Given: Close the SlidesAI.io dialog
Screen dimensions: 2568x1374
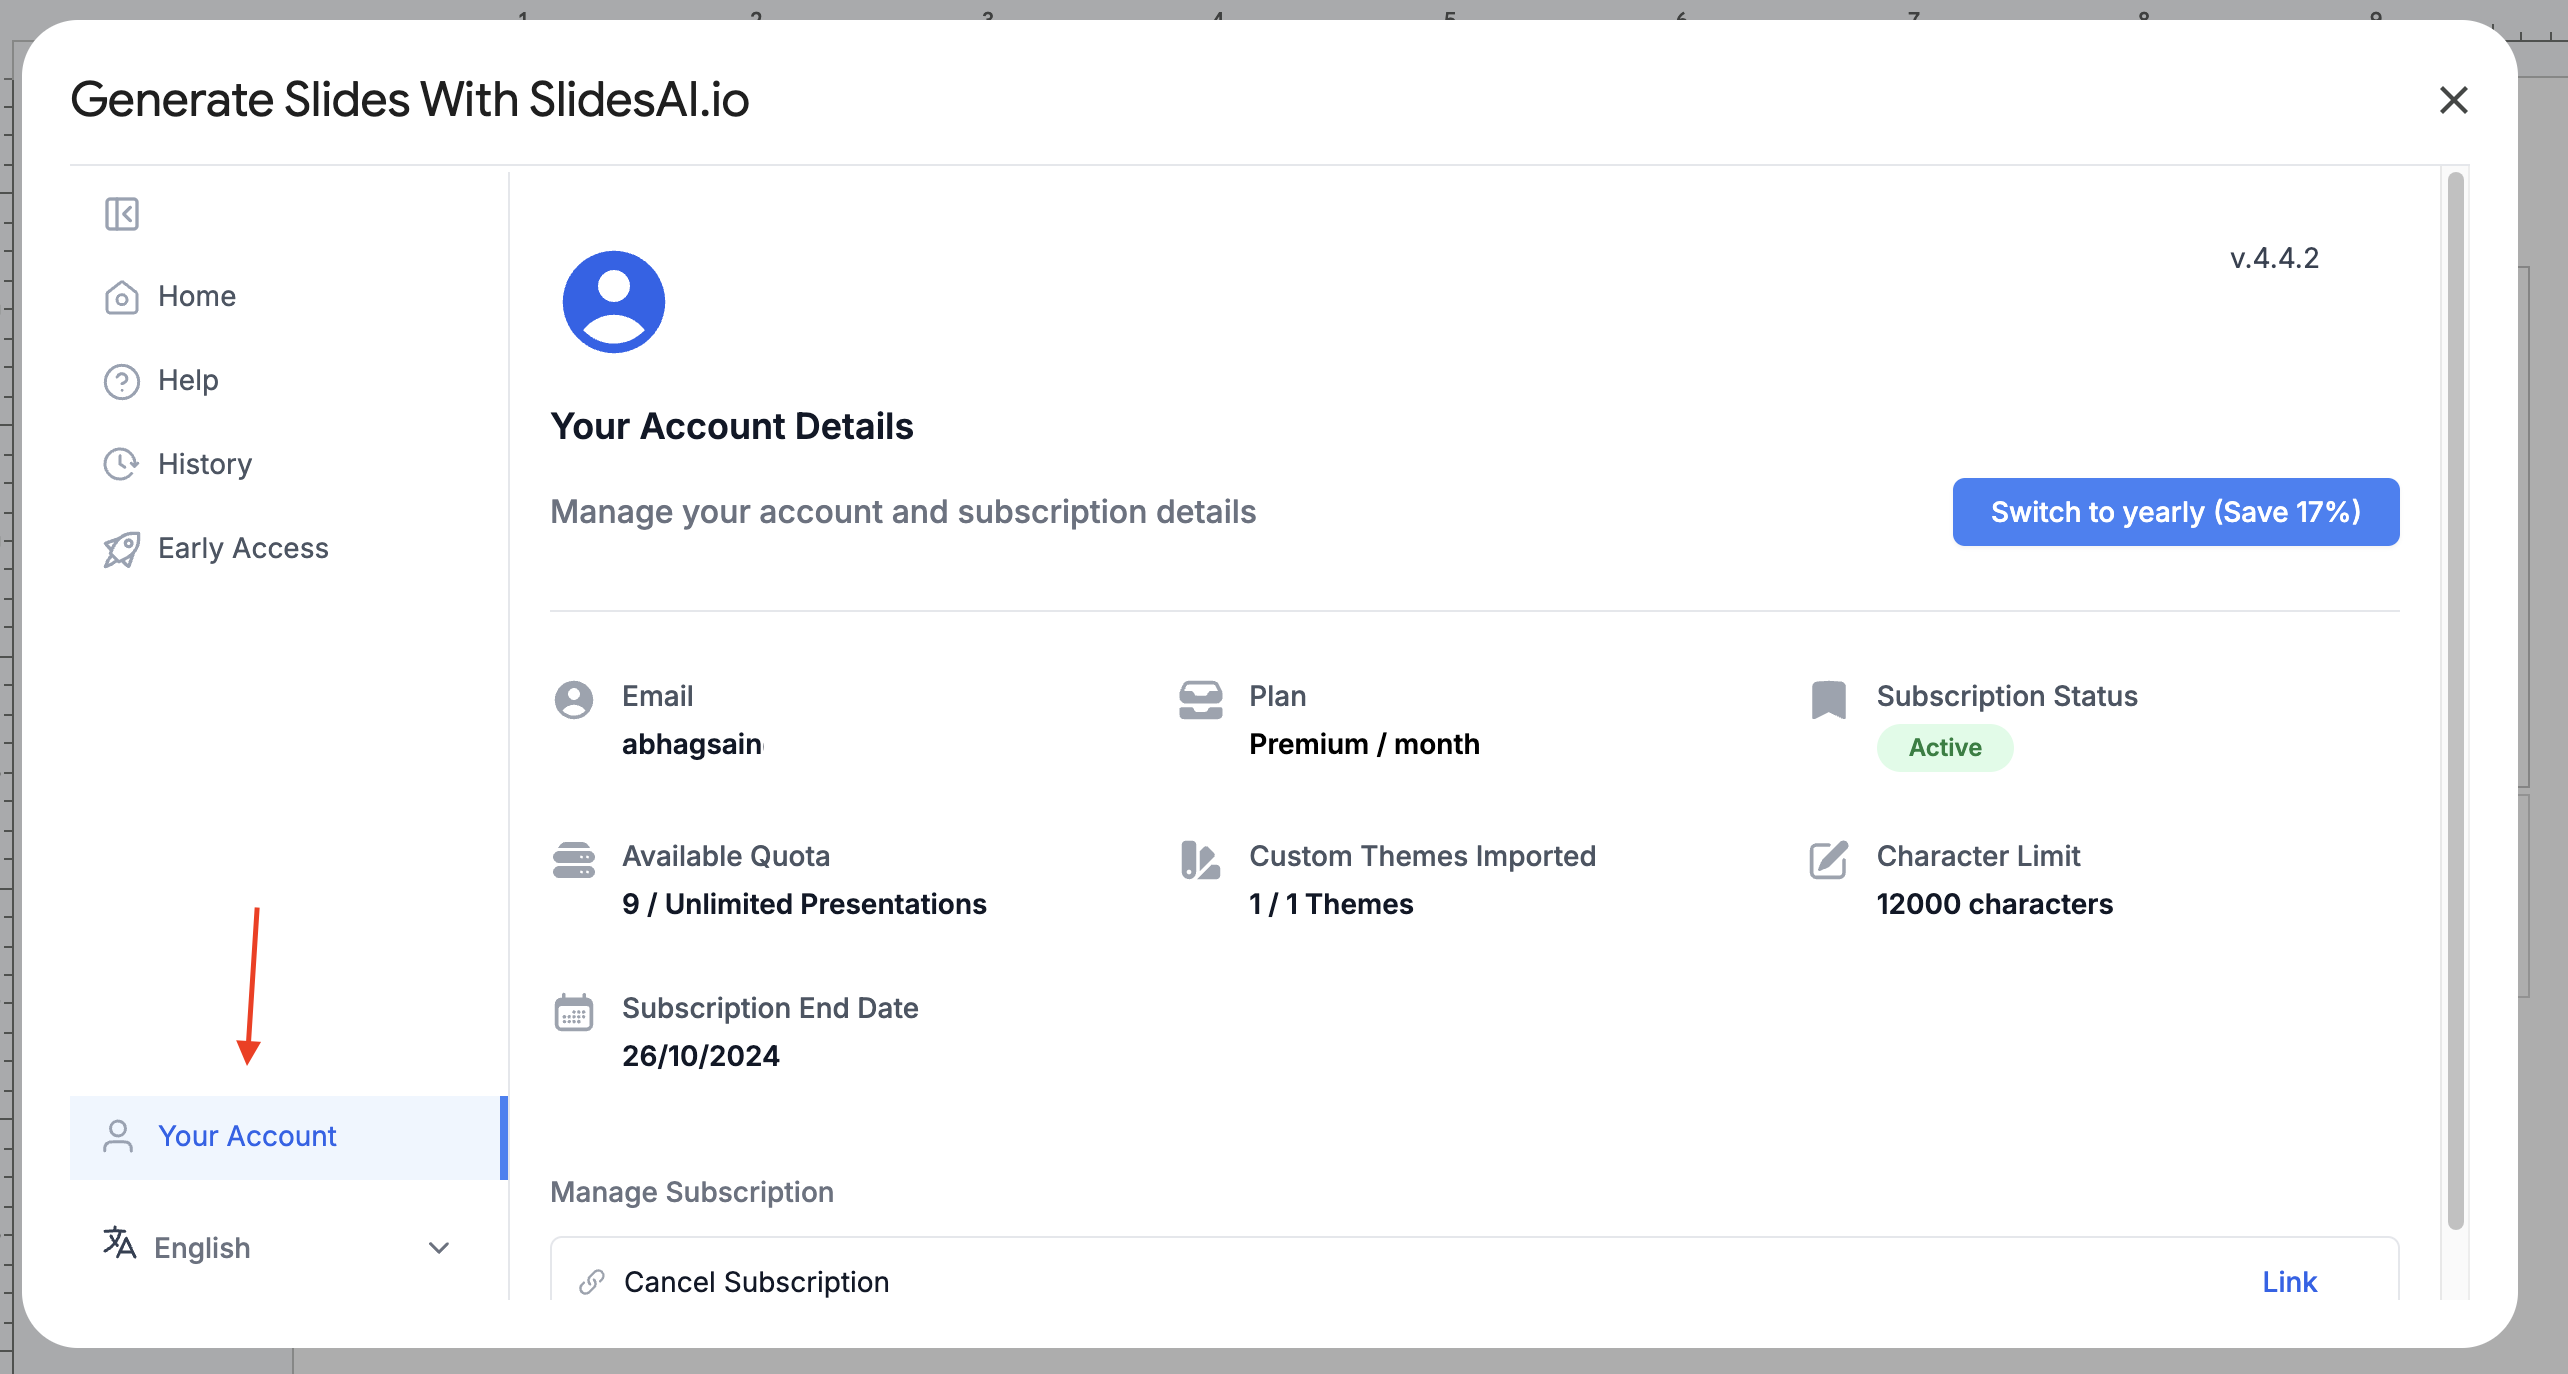Looking at the screenshot, I should pyautogui.click(x=2453, y=100).
